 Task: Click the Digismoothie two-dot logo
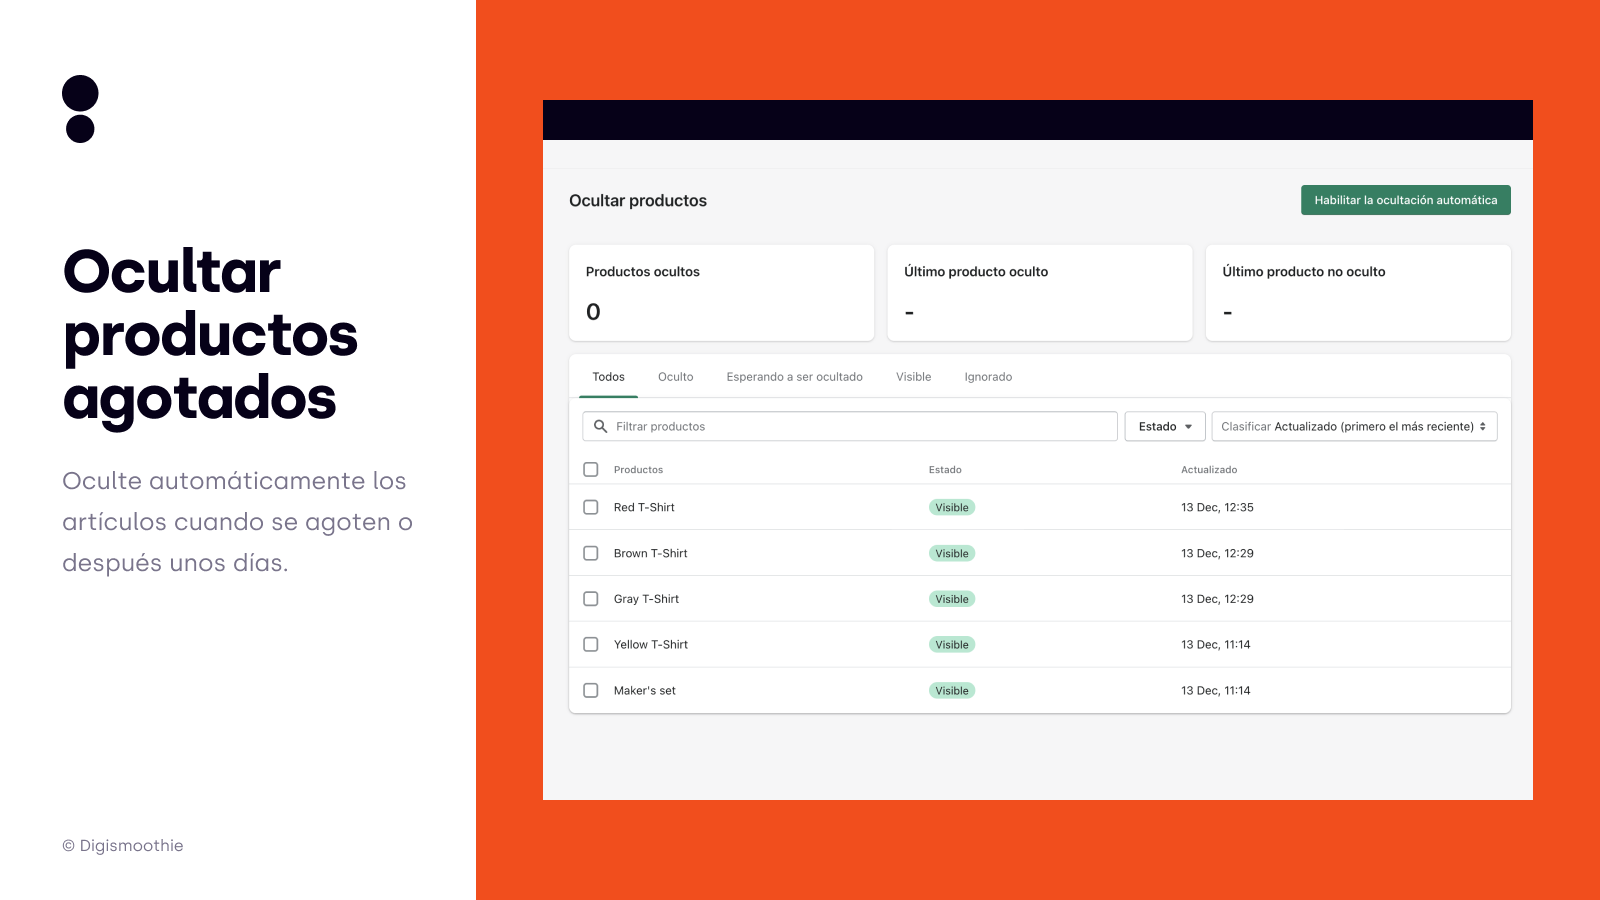[x=80, y=109]
